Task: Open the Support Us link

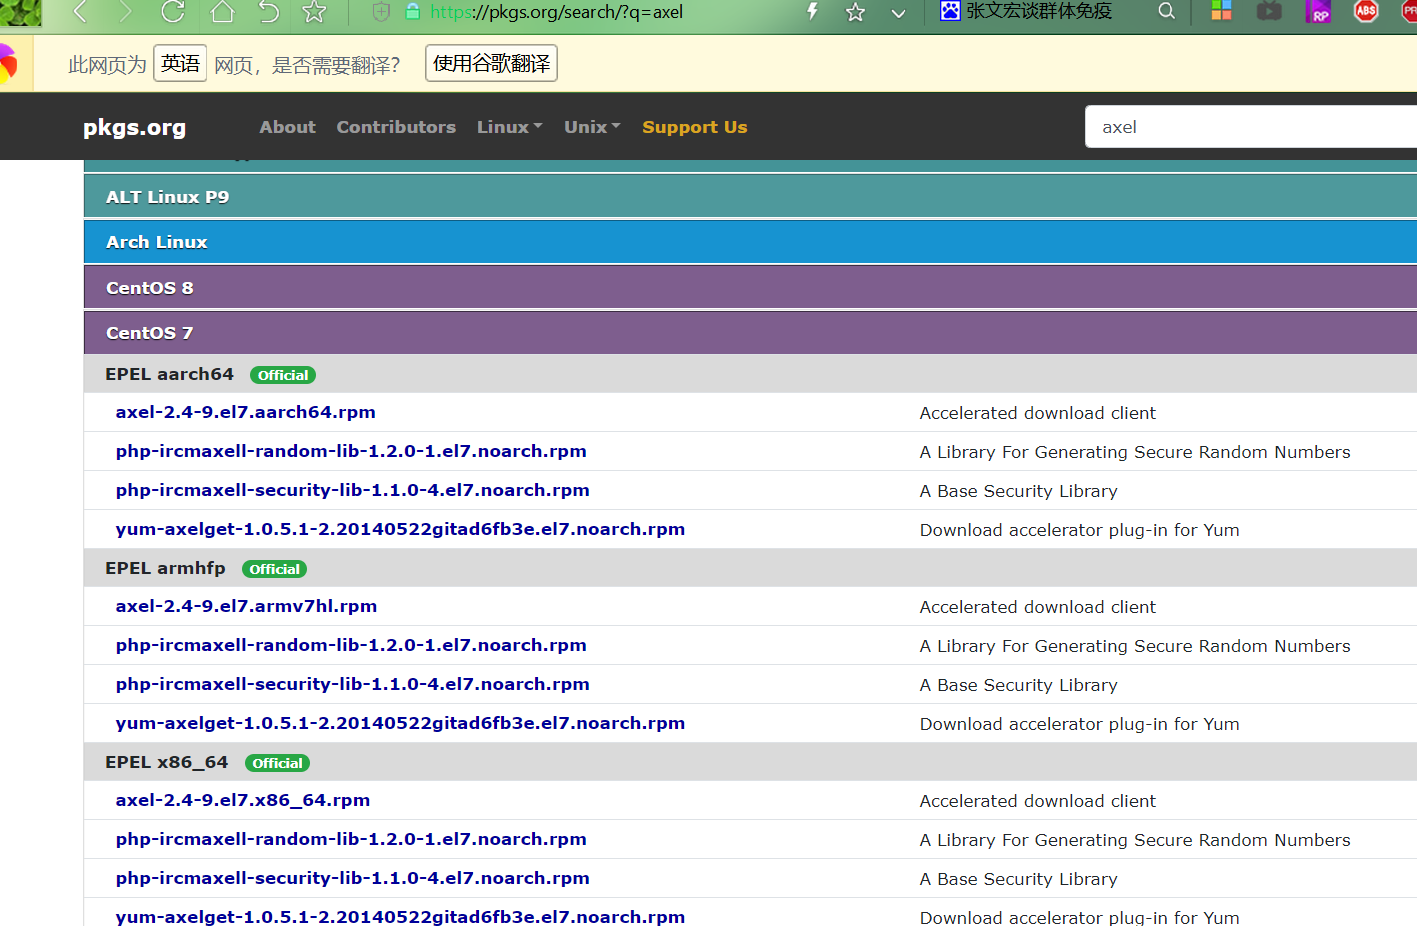Action: [x=694, y=127]
